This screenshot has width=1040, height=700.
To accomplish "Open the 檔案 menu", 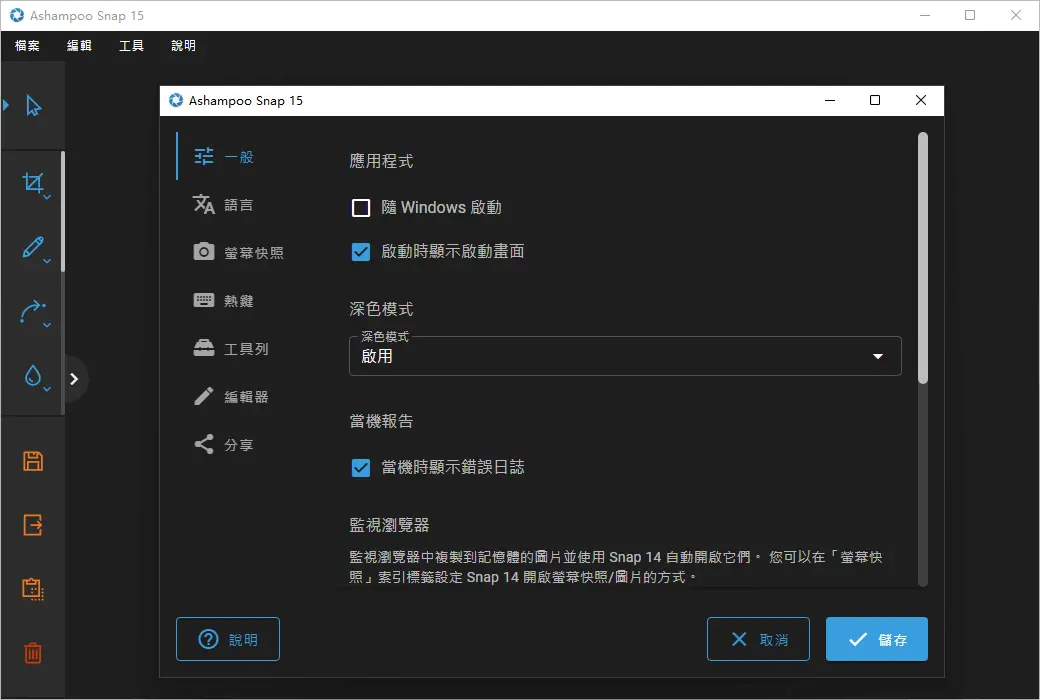I will point(27,45).
